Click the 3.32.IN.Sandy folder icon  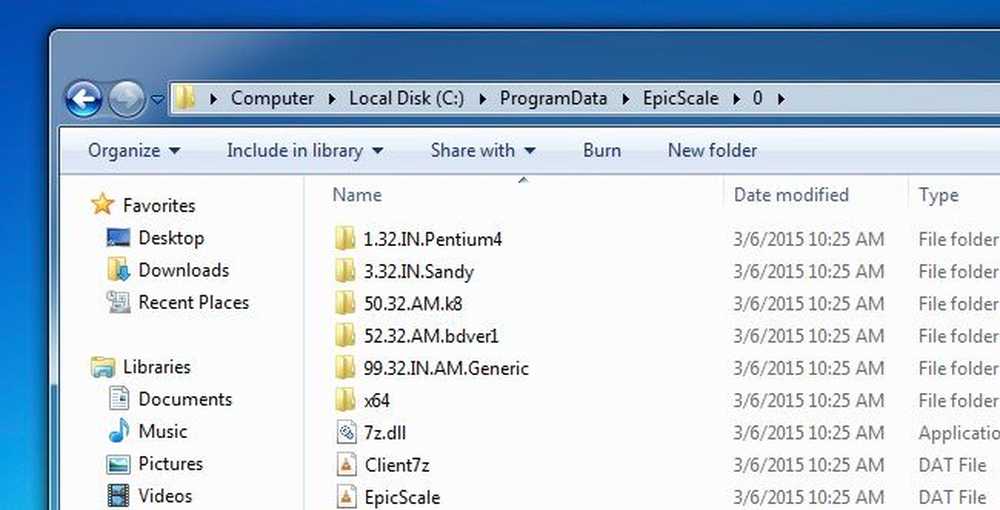tap(345, 271)
